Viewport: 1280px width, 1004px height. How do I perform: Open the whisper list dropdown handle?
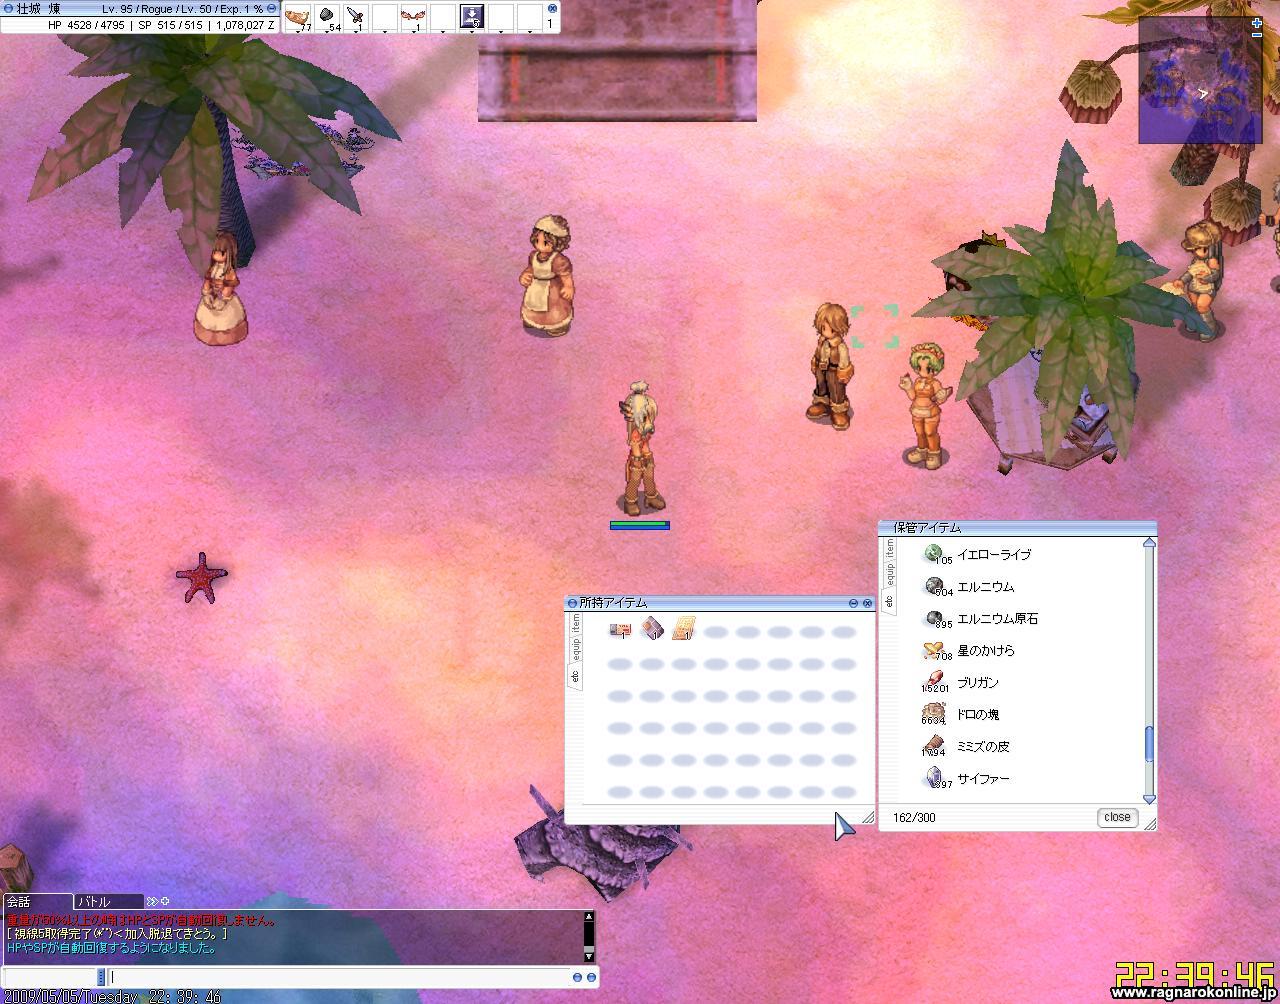click(101, 977)
